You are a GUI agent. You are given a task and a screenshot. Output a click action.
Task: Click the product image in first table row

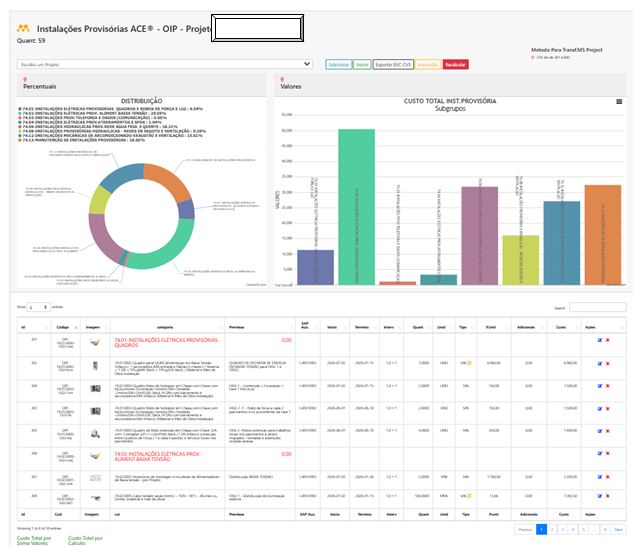click(94, 341)
